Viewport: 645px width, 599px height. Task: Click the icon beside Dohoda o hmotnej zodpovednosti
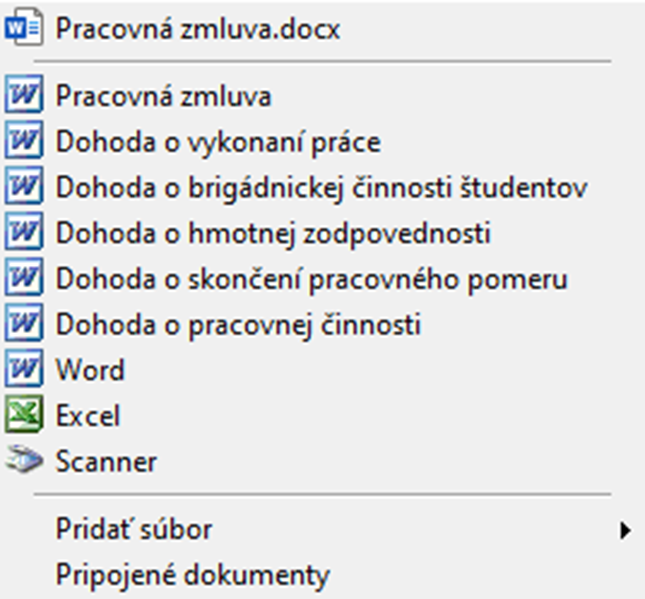(x=23, y=231)
